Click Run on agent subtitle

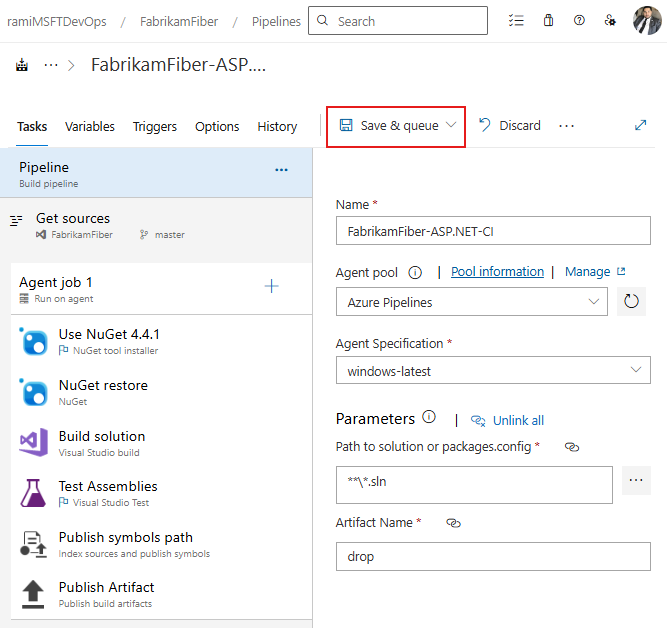click(x=64, y=299)
